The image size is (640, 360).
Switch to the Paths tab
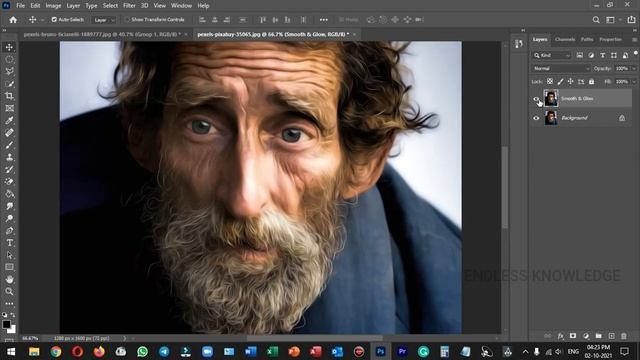click(587, 40)
